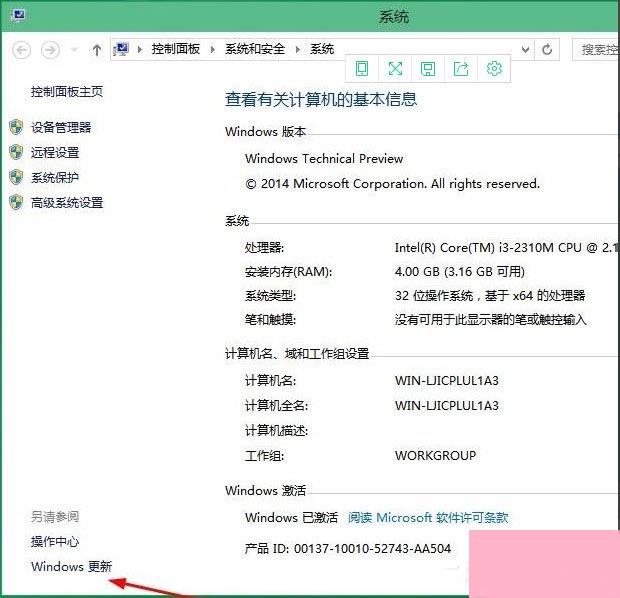Click 系统类型 label
Image resolution: width=620 pixels, height=598 pixels.
(x=270, y=295)
